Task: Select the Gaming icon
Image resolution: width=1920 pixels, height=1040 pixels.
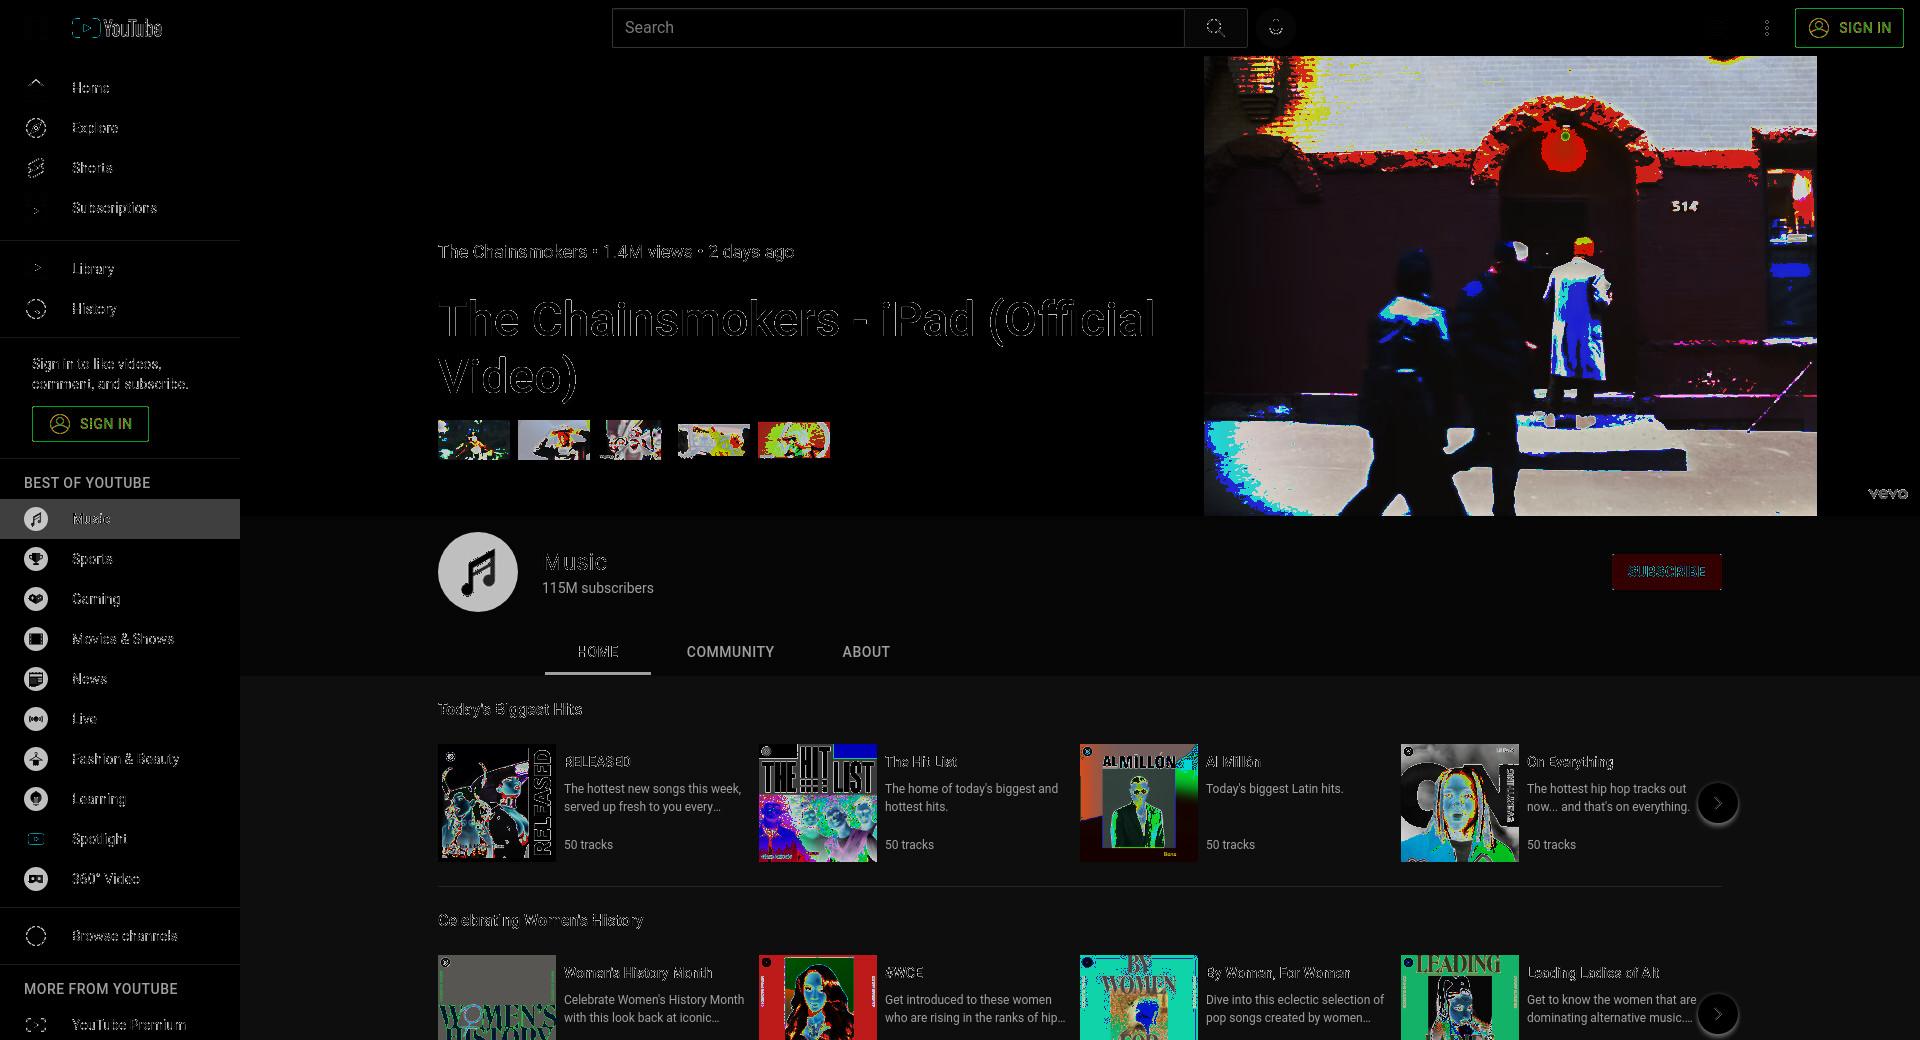Action: (36, 599)
